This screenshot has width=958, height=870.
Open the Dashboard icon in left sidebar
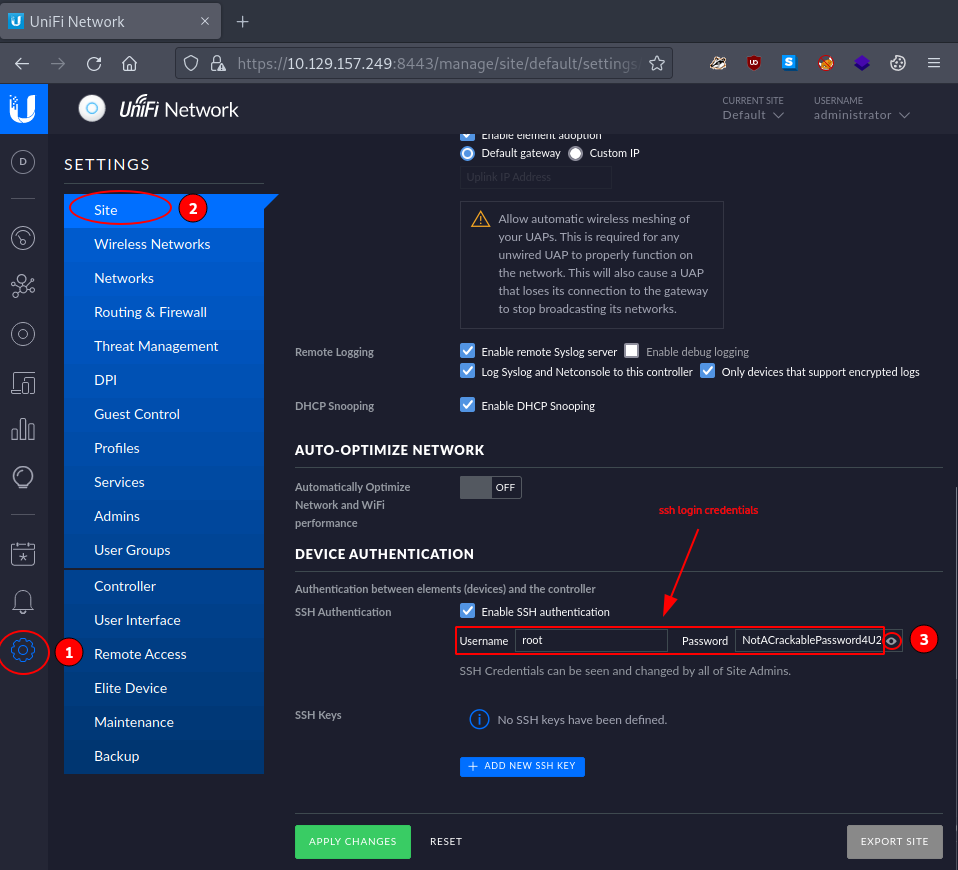click(x=23, y=162)
